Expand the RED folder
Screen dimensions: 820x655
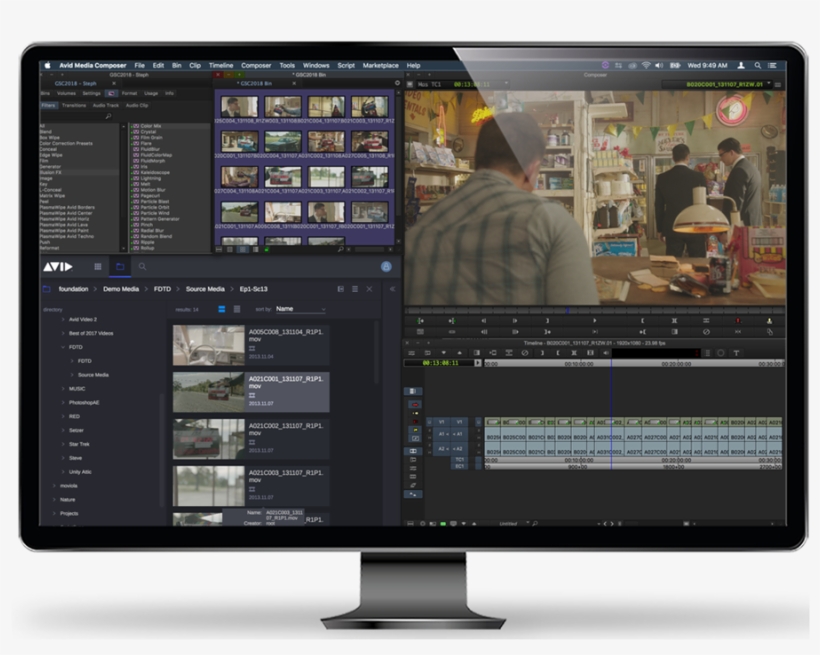pyautogui.click(x=63, y=416)
